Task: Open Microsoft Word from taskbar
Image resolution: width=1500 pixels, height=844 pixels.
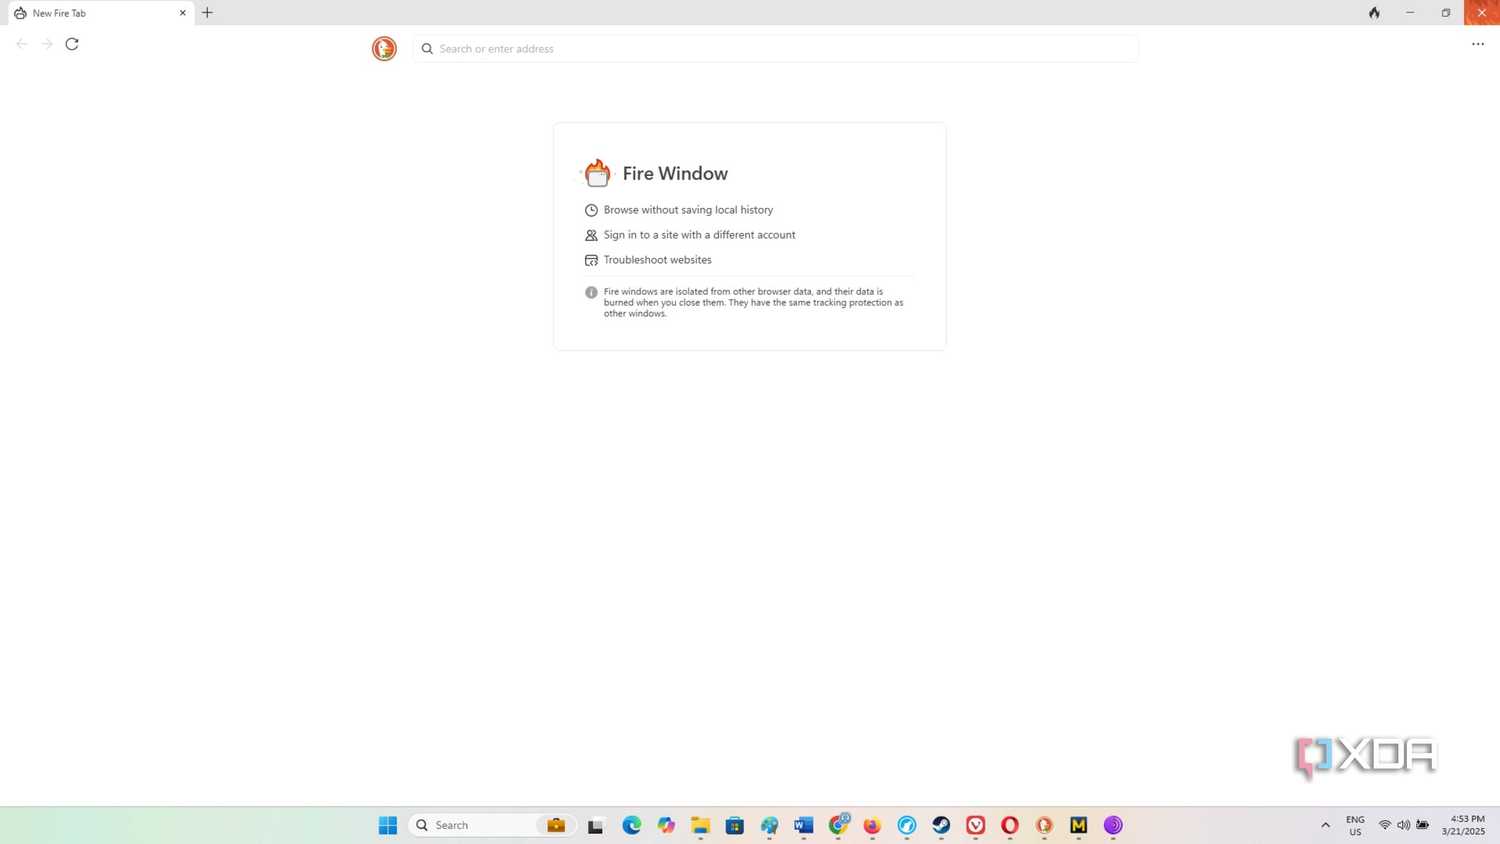Action: point(804,825)
